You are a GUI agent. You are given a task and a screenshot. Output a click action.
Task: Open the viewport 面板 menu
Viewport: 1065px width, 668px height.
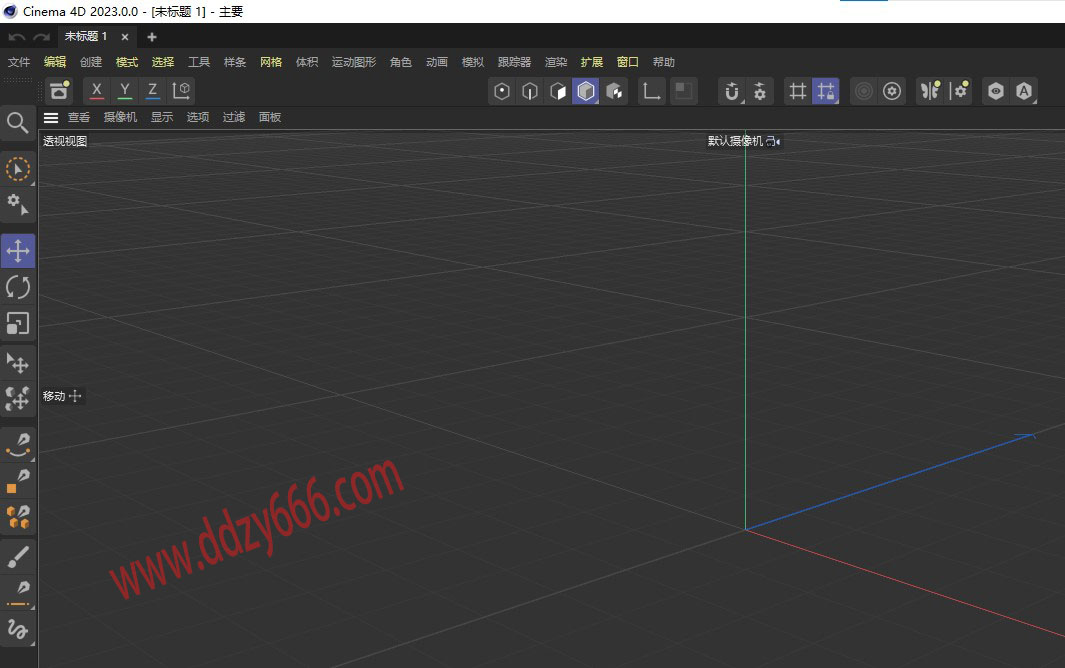click(270, 118)
